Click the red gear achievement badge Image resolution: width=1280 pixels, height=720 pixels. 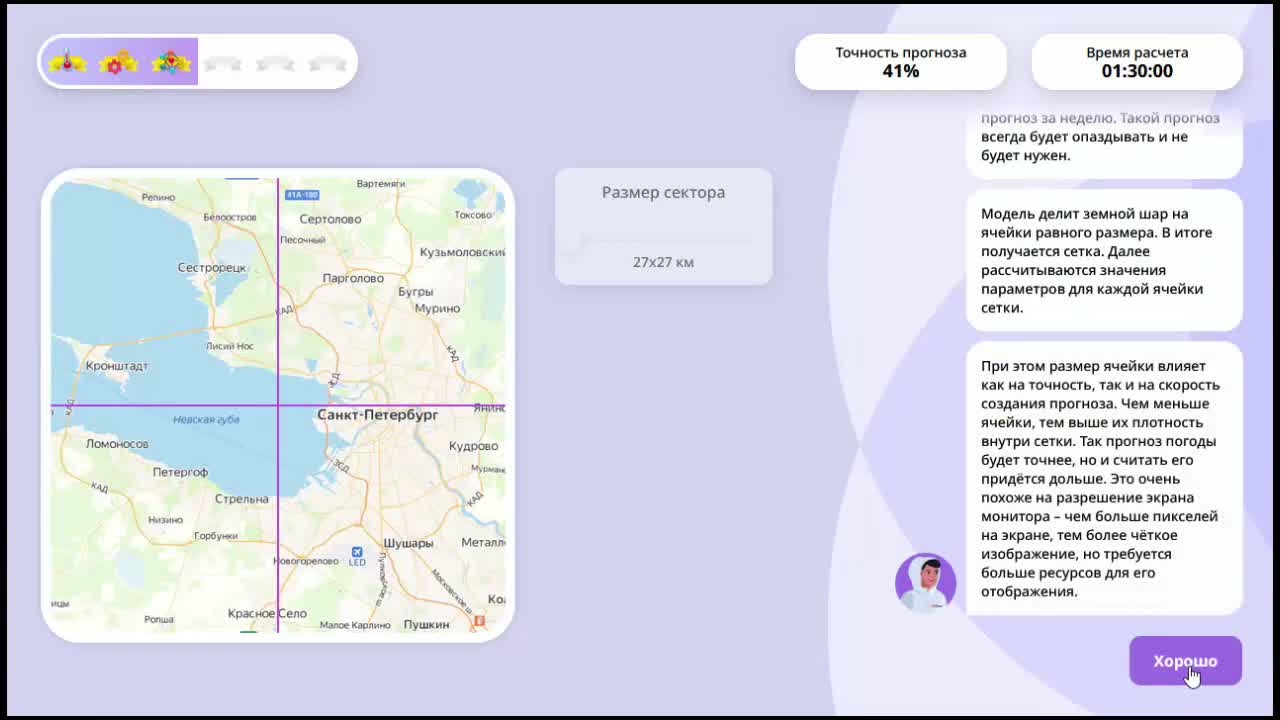click(x=118, y=62)
